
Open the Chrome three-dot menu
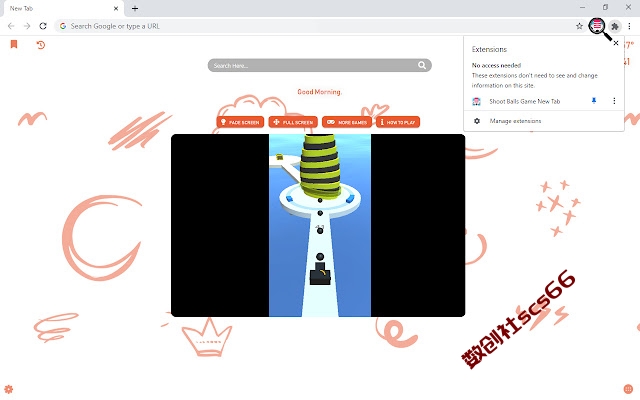point(629,26)
